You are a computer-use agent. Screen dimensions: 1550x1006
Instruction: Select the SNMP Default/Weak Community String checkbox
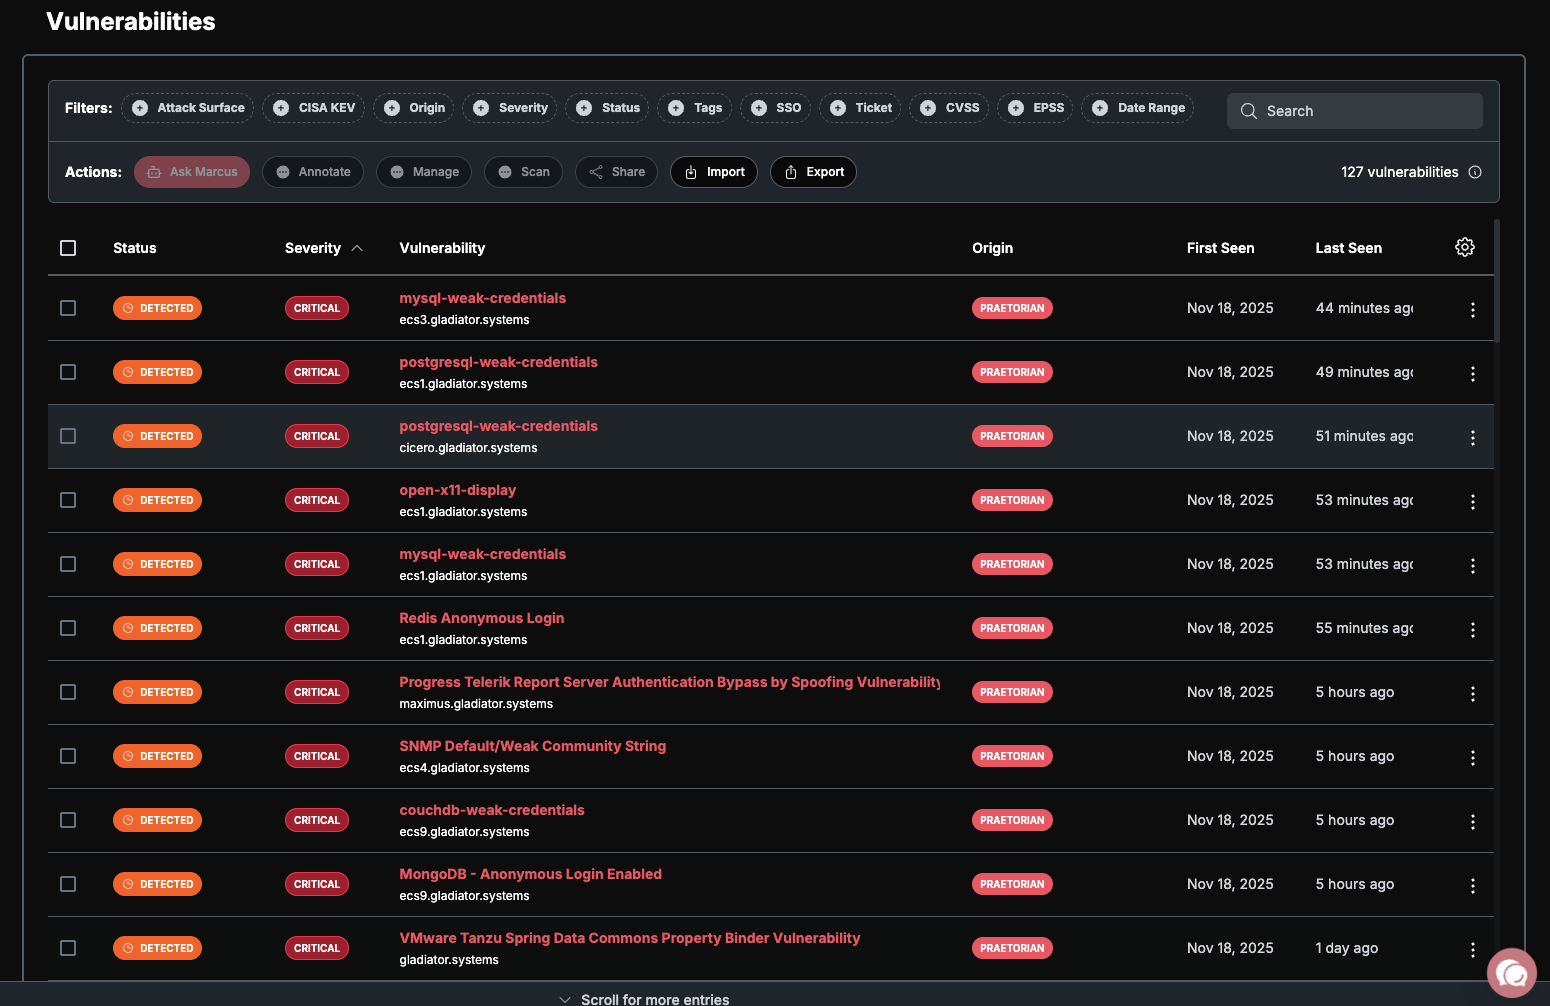68,756
